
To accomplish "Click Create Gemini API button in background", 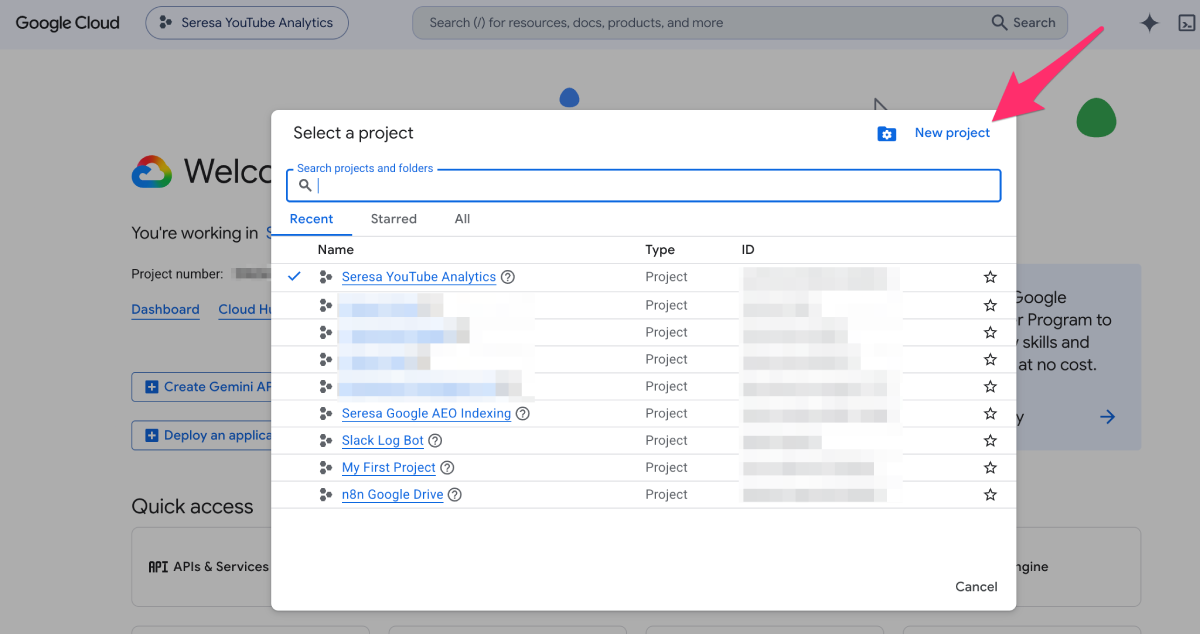I will [202, 387].
